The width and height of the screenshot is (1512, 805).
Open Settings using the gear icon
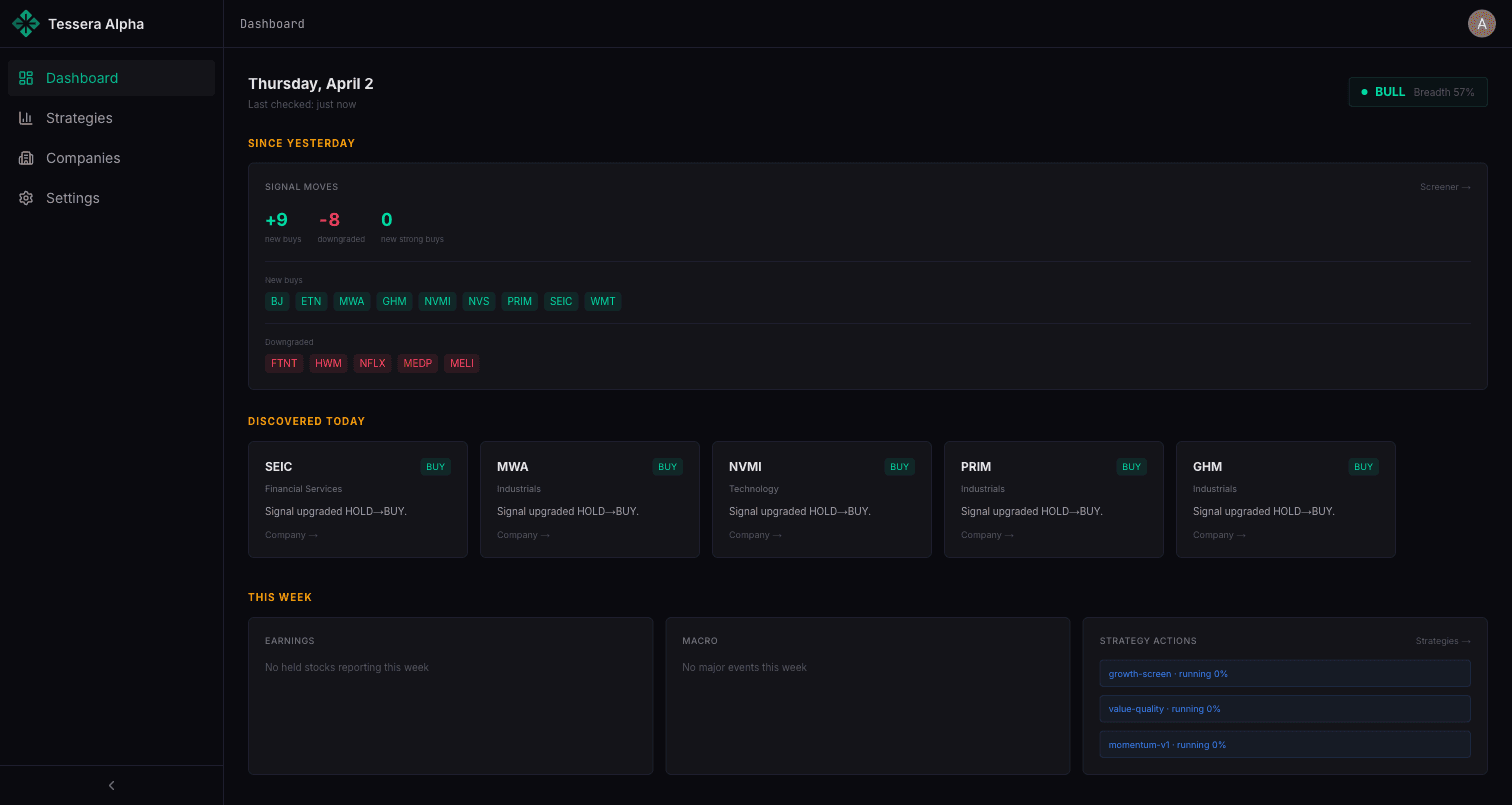click(26, 198)
